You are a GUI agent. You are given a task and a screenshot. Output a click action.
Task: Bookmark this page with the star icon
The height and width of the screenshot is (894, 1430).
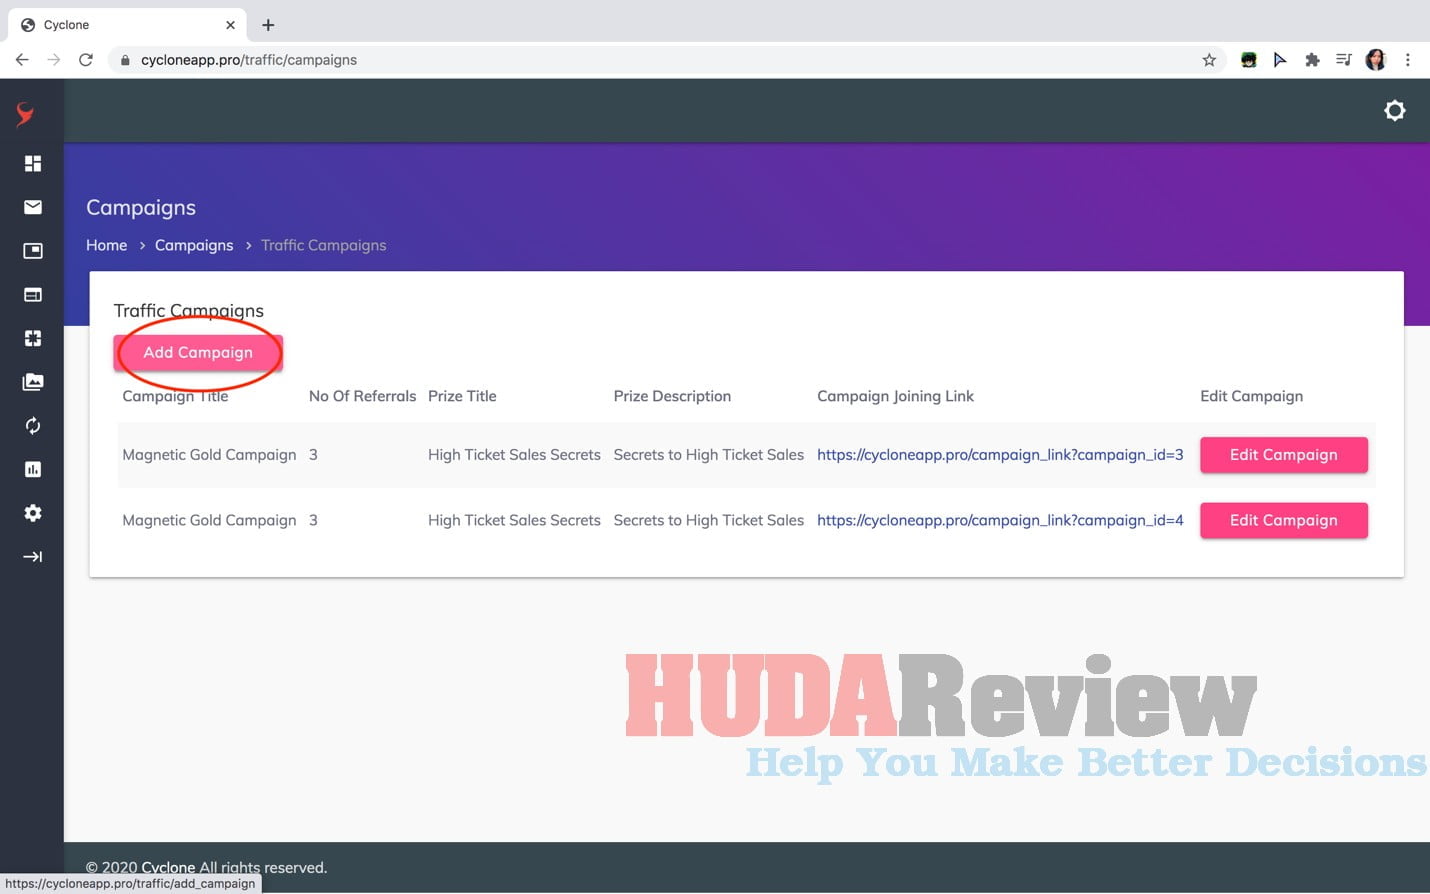1209,60
